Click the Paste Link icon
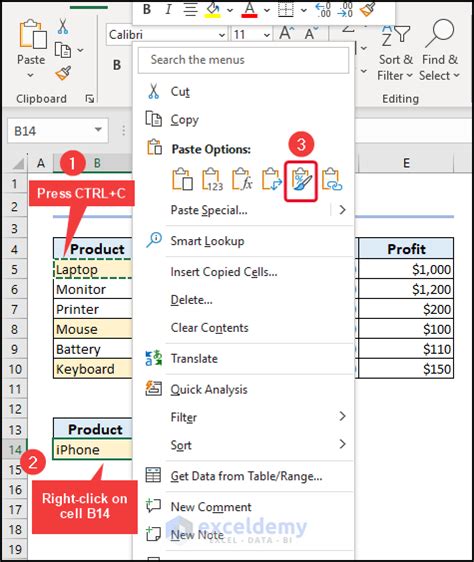Image resolution: width=474 pixels, height=562 pixels. point(332,179)
